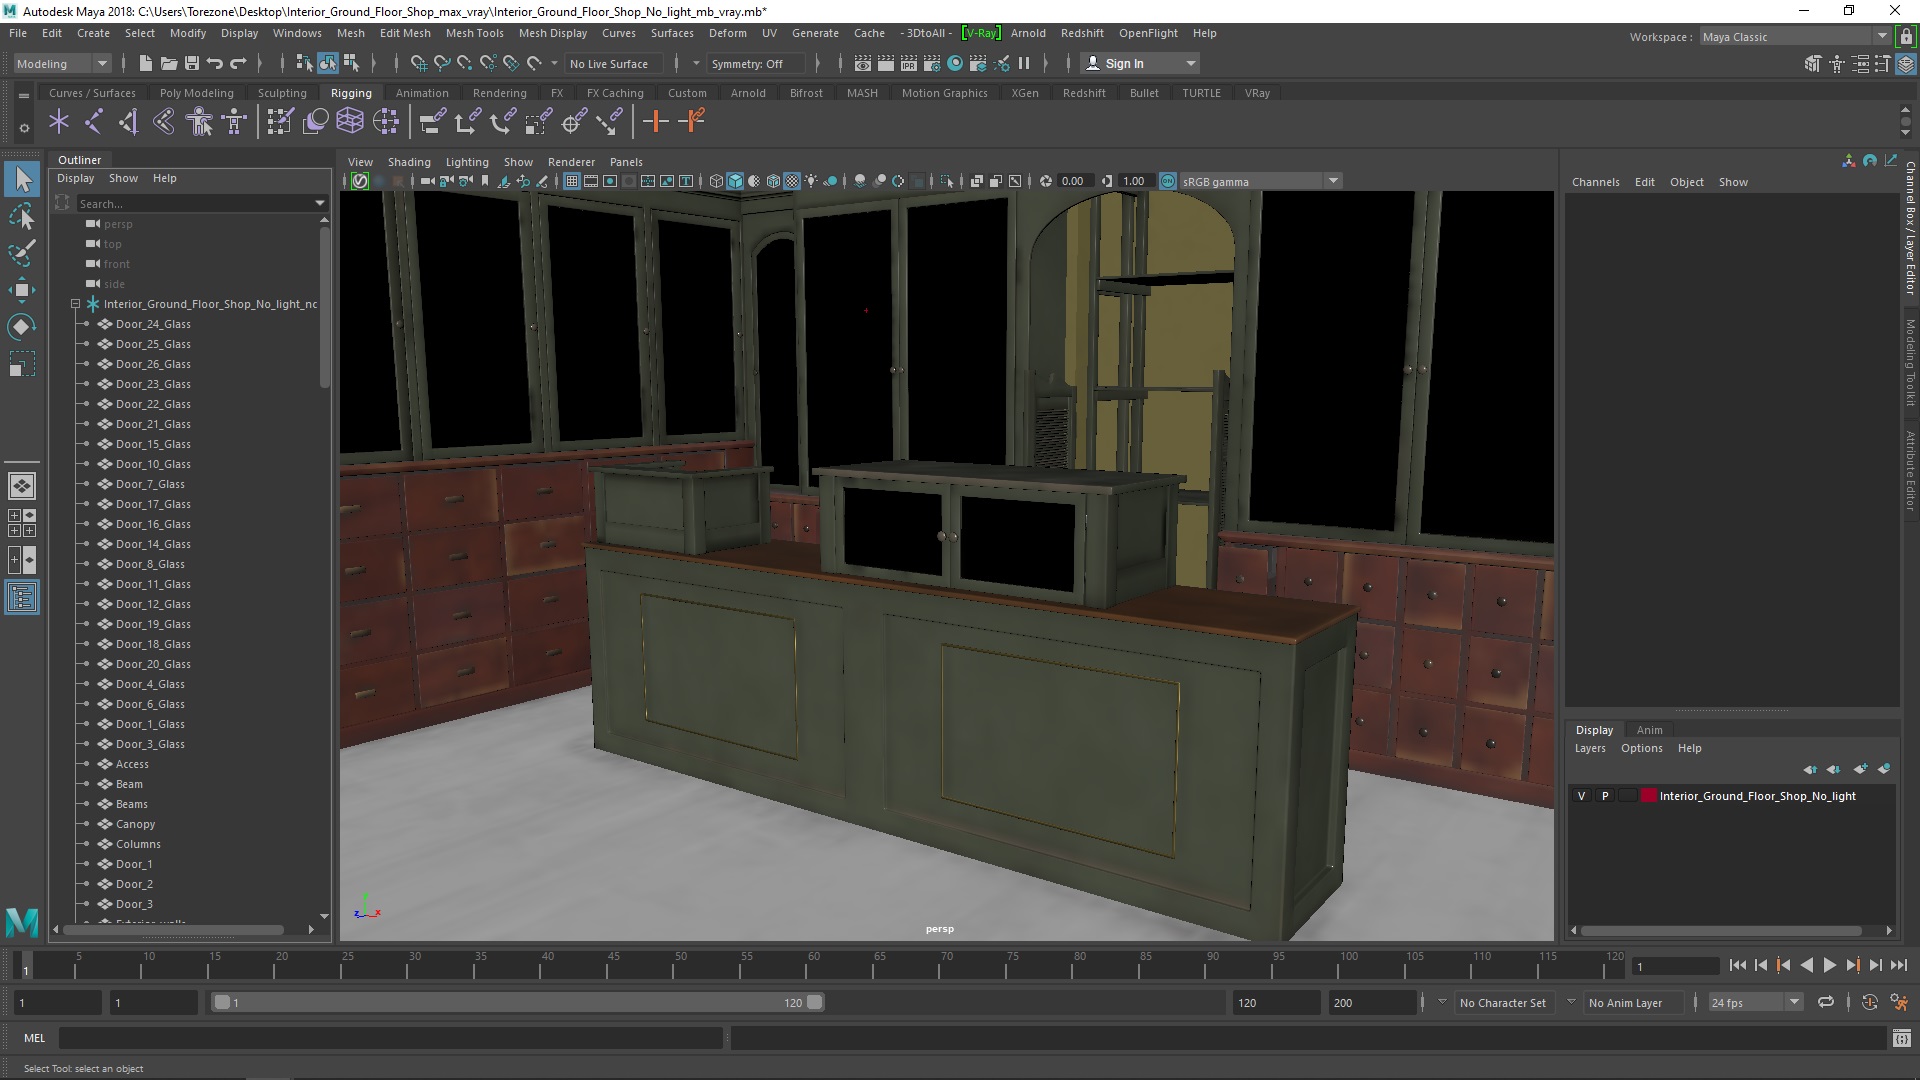The image size is (1920, 1080).
Task: Open the Modeling menu set dropdown
Action: point(61,63)
